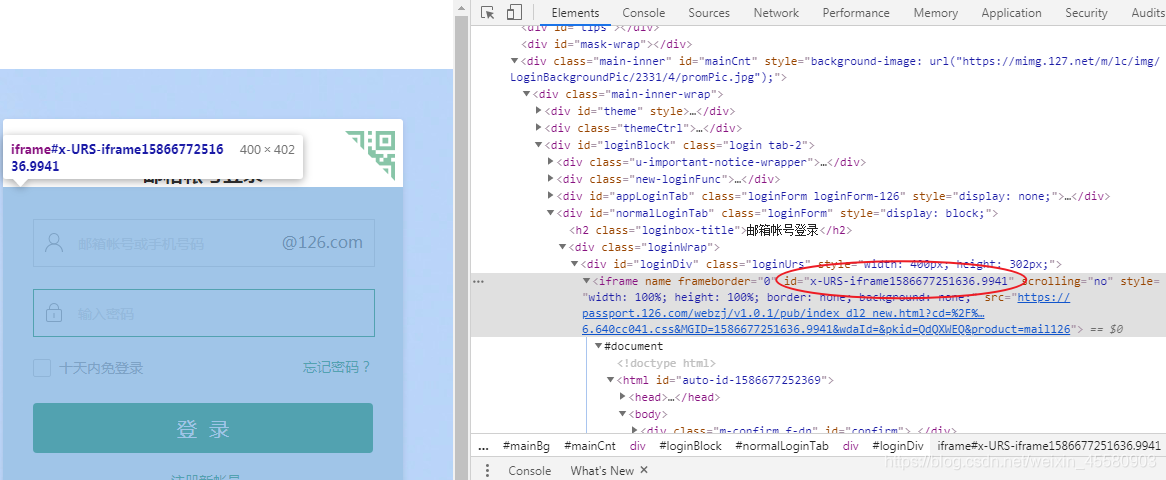
Task: Expand the themeCtrl div node
Action: coord(539,128)
